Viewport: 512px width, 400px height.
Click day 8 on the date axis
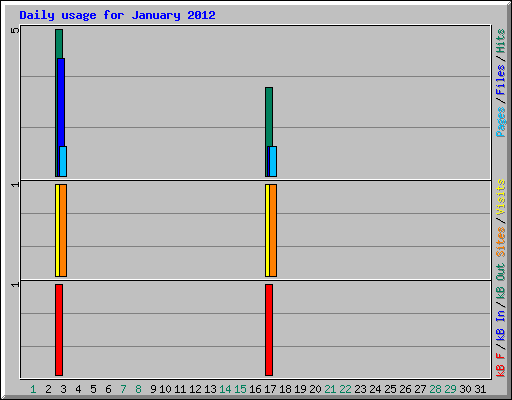(x=138, y=389)
